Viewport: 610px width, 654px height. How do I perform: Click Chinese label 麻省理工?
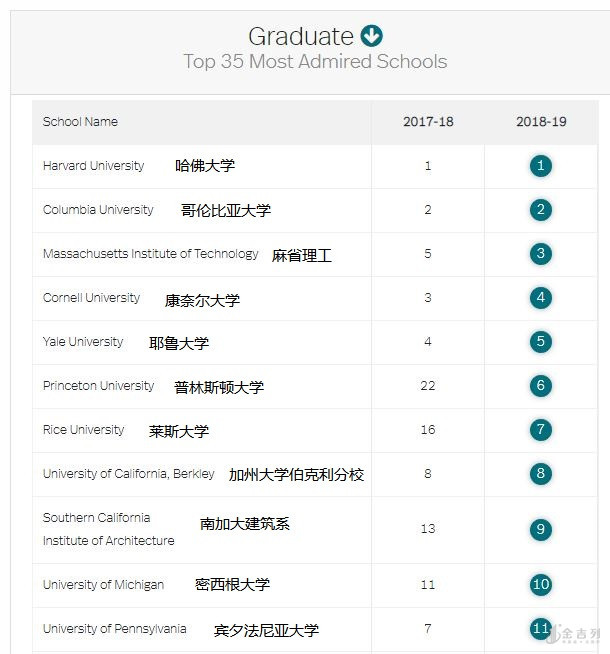click(302, 255)
